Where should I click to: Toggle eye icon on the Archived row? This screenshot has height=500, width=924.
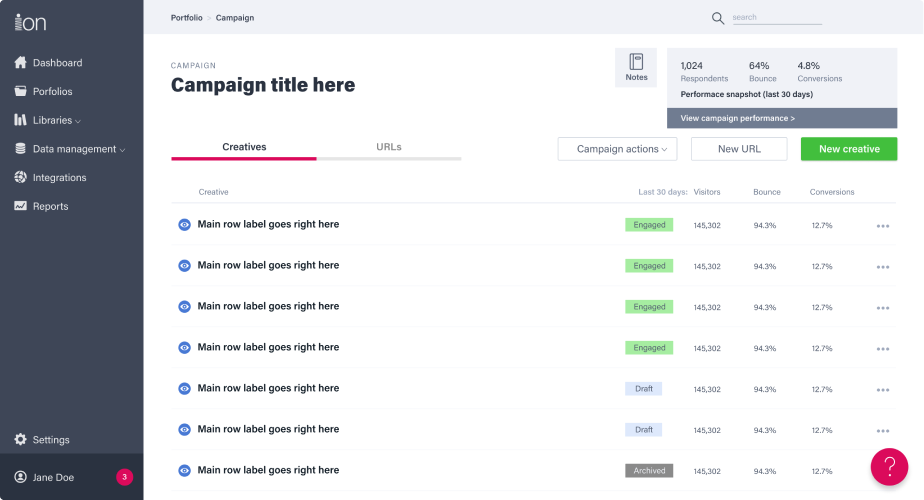(x=184, y=471)
